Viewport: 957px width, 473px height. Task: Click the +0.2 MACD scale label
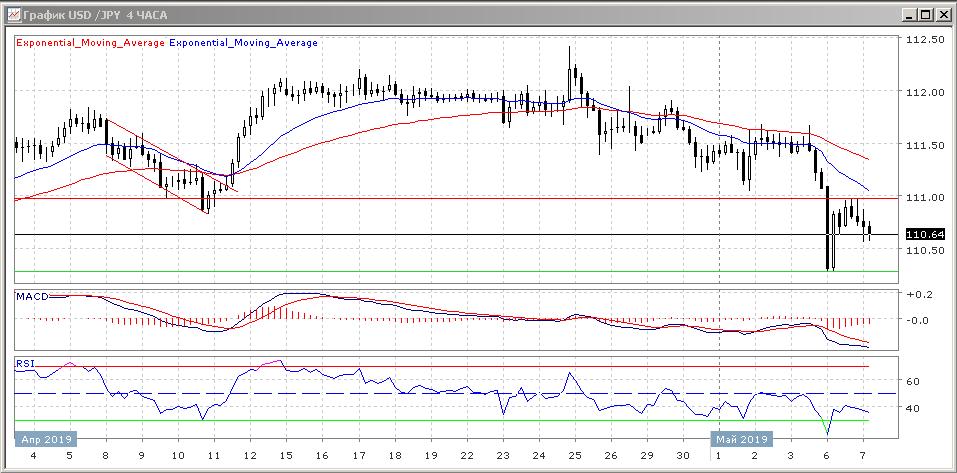(918, 295)
